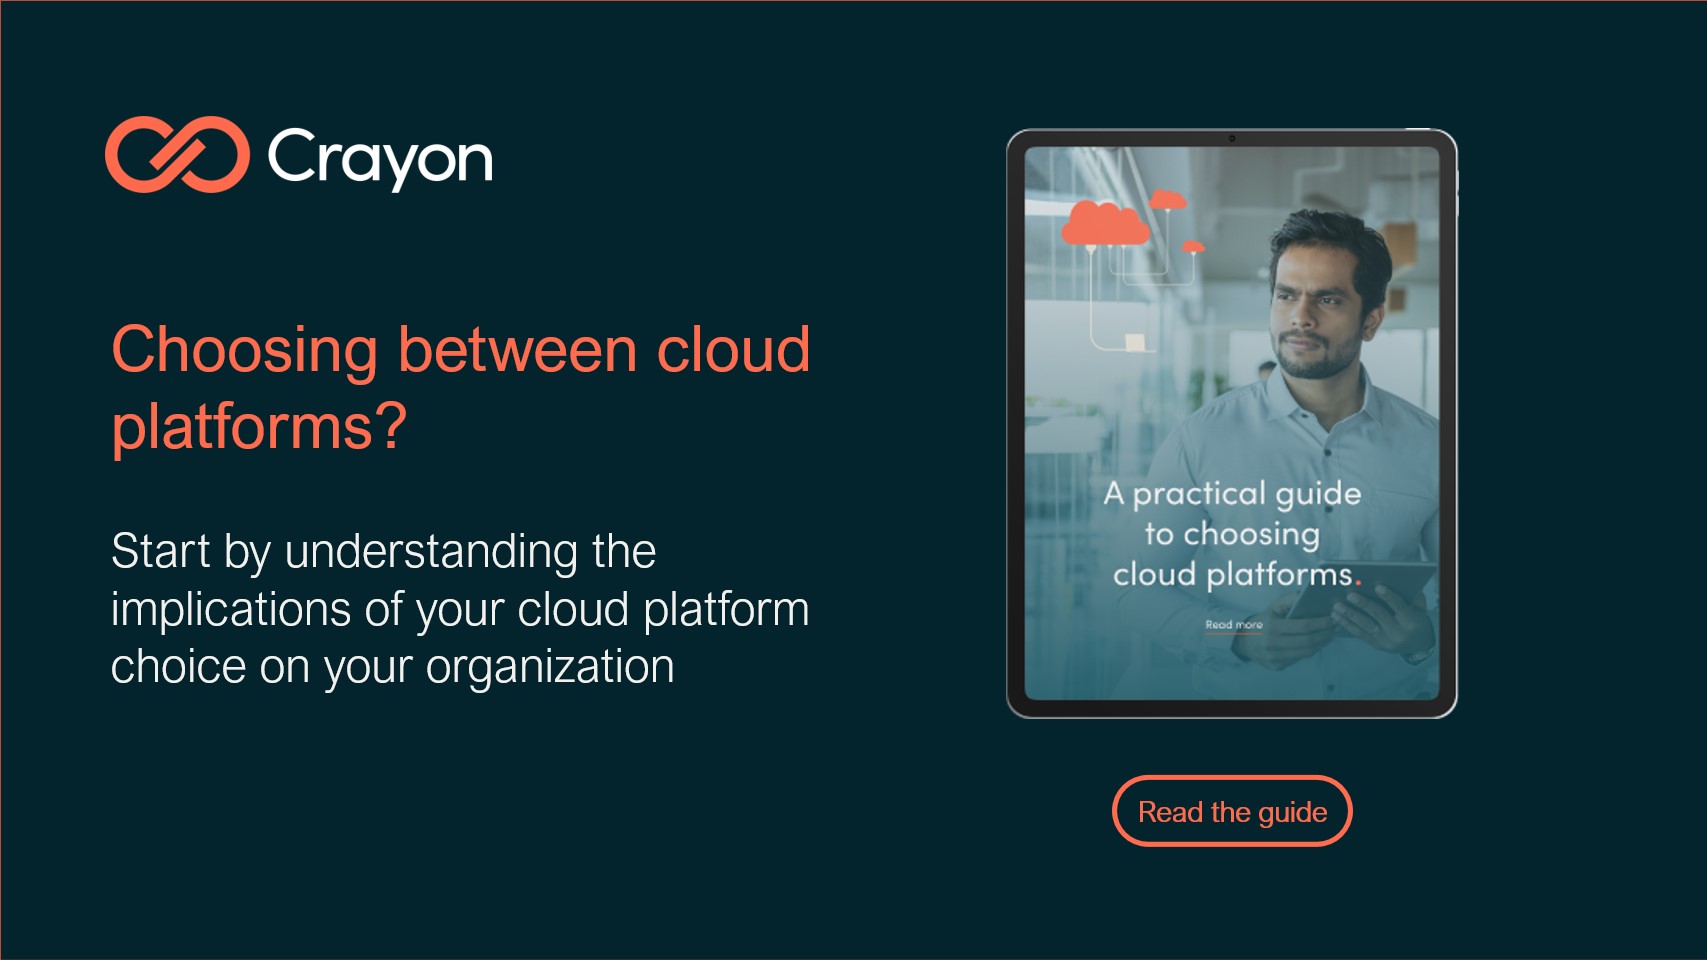Click the orange word 'platforms?' in headline

[259, 427]
